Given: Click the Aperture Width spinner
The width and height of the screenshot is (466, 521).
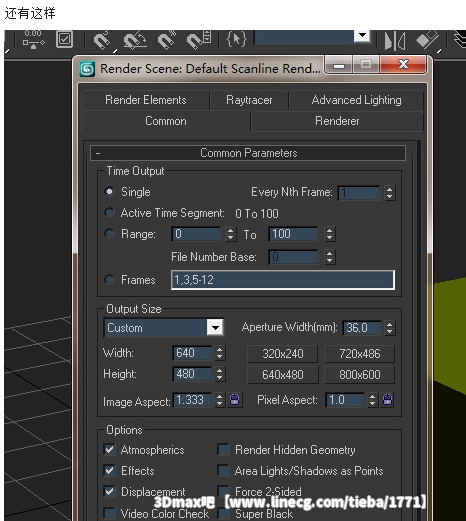Looking at the screenshot, I should click(389, 328).
